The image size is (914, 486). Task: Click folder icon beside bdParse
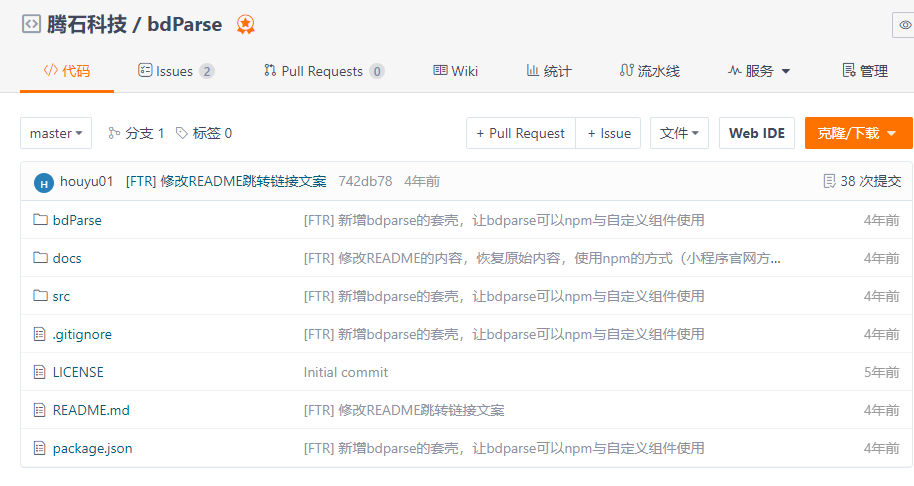point(40,220)
